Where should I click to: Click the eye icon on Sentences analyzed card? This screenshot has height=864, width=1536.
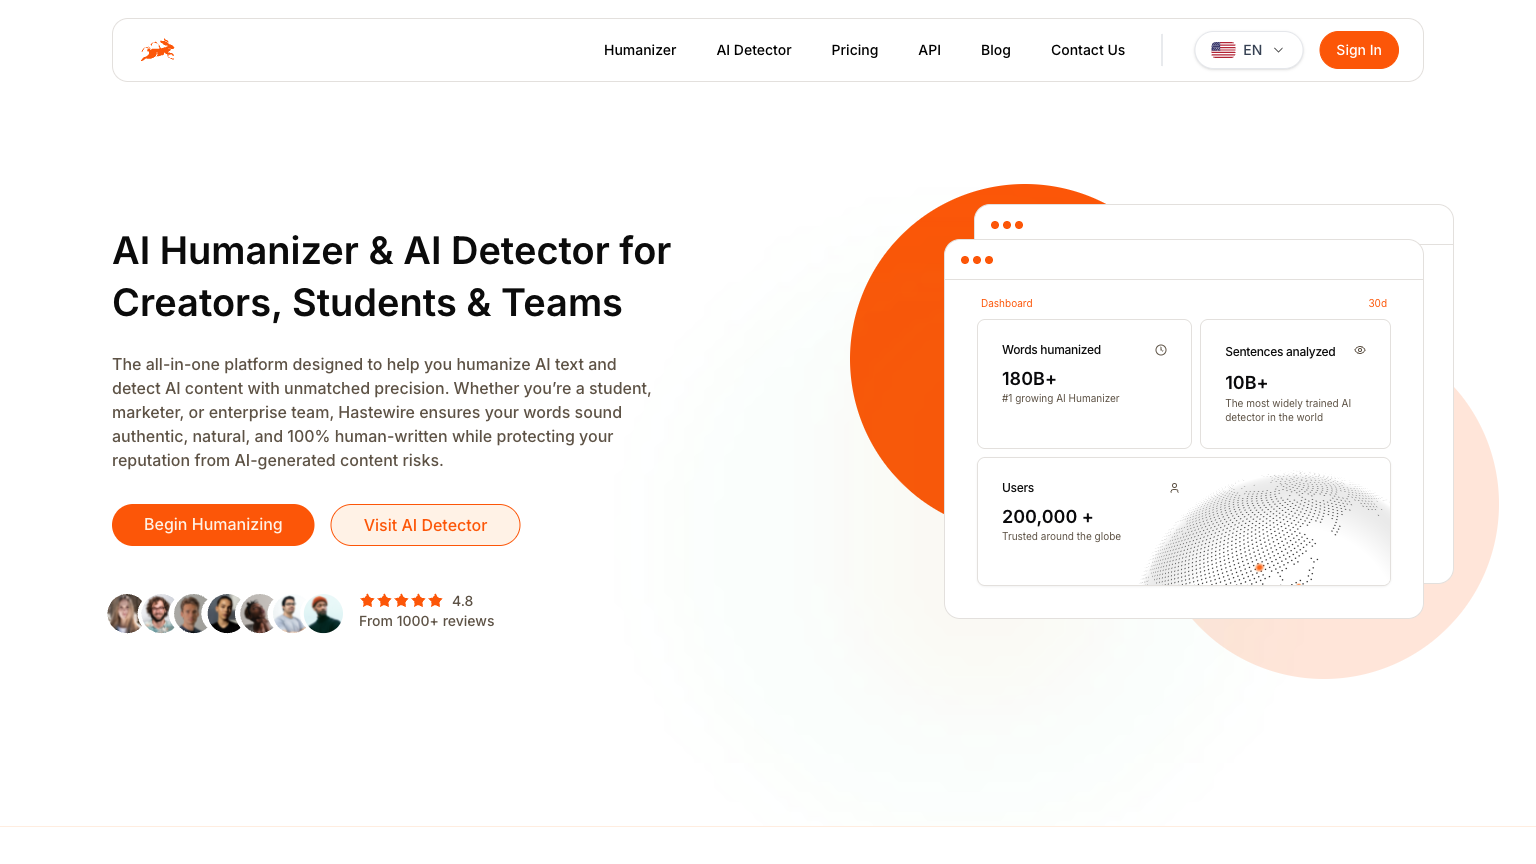[x=1360, y=350]
